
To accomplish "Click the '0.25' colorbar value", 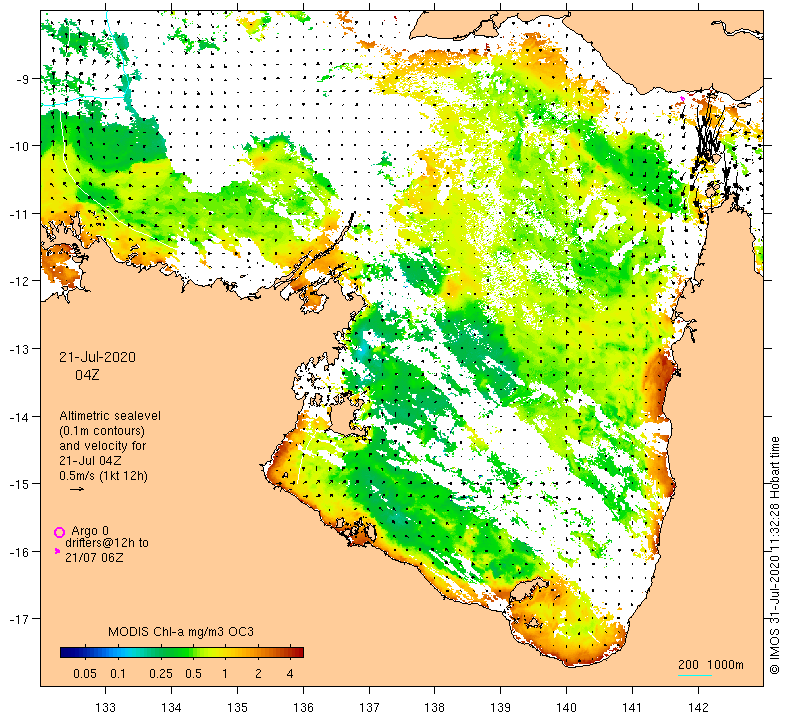I will (x=161, y=674).
